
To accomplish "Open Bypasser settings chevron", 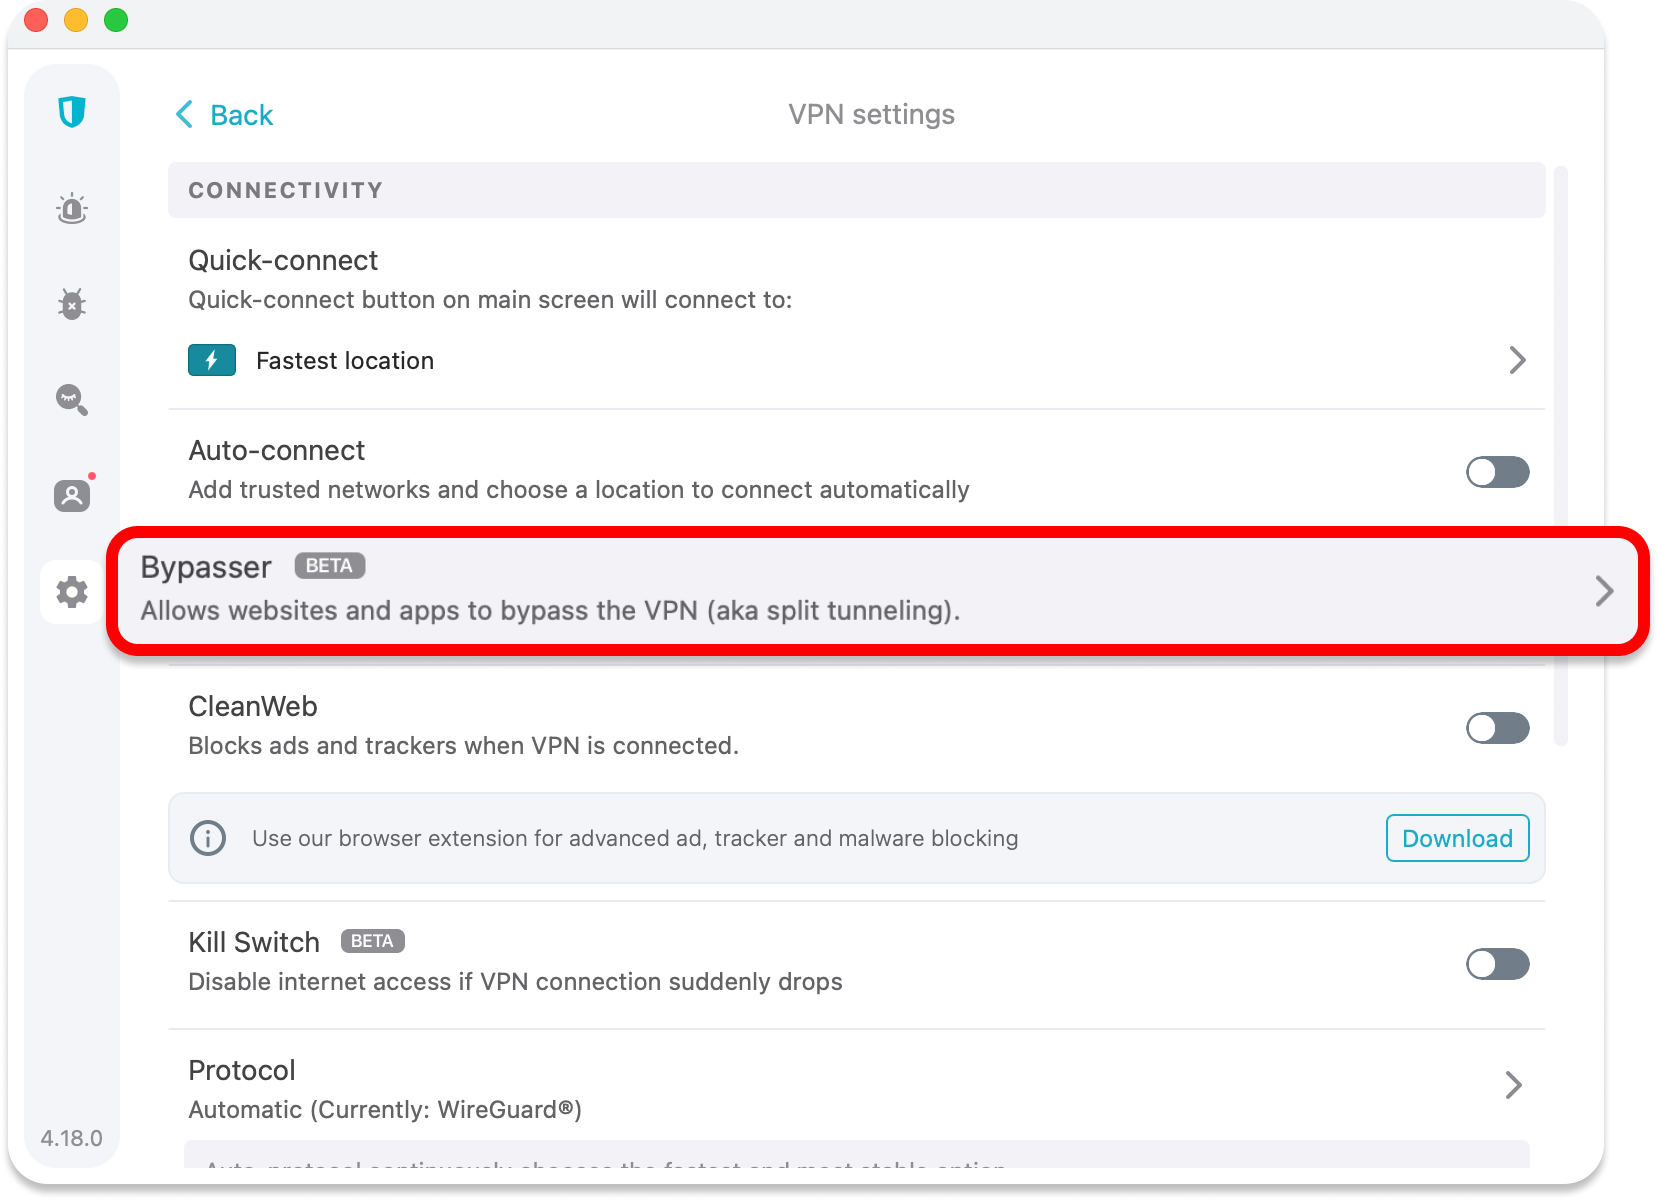I will (x=1604, y=591).
